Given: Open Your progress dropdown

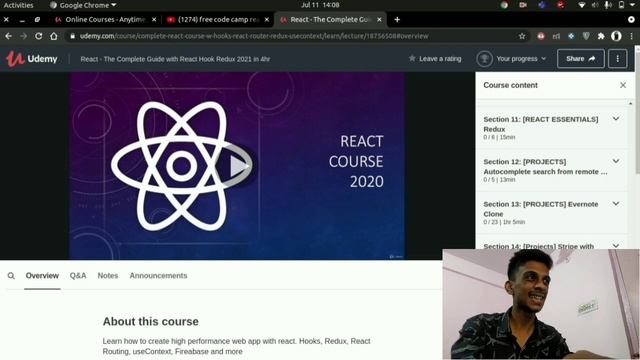Looking at the screenshot, I should coord(511,59).
